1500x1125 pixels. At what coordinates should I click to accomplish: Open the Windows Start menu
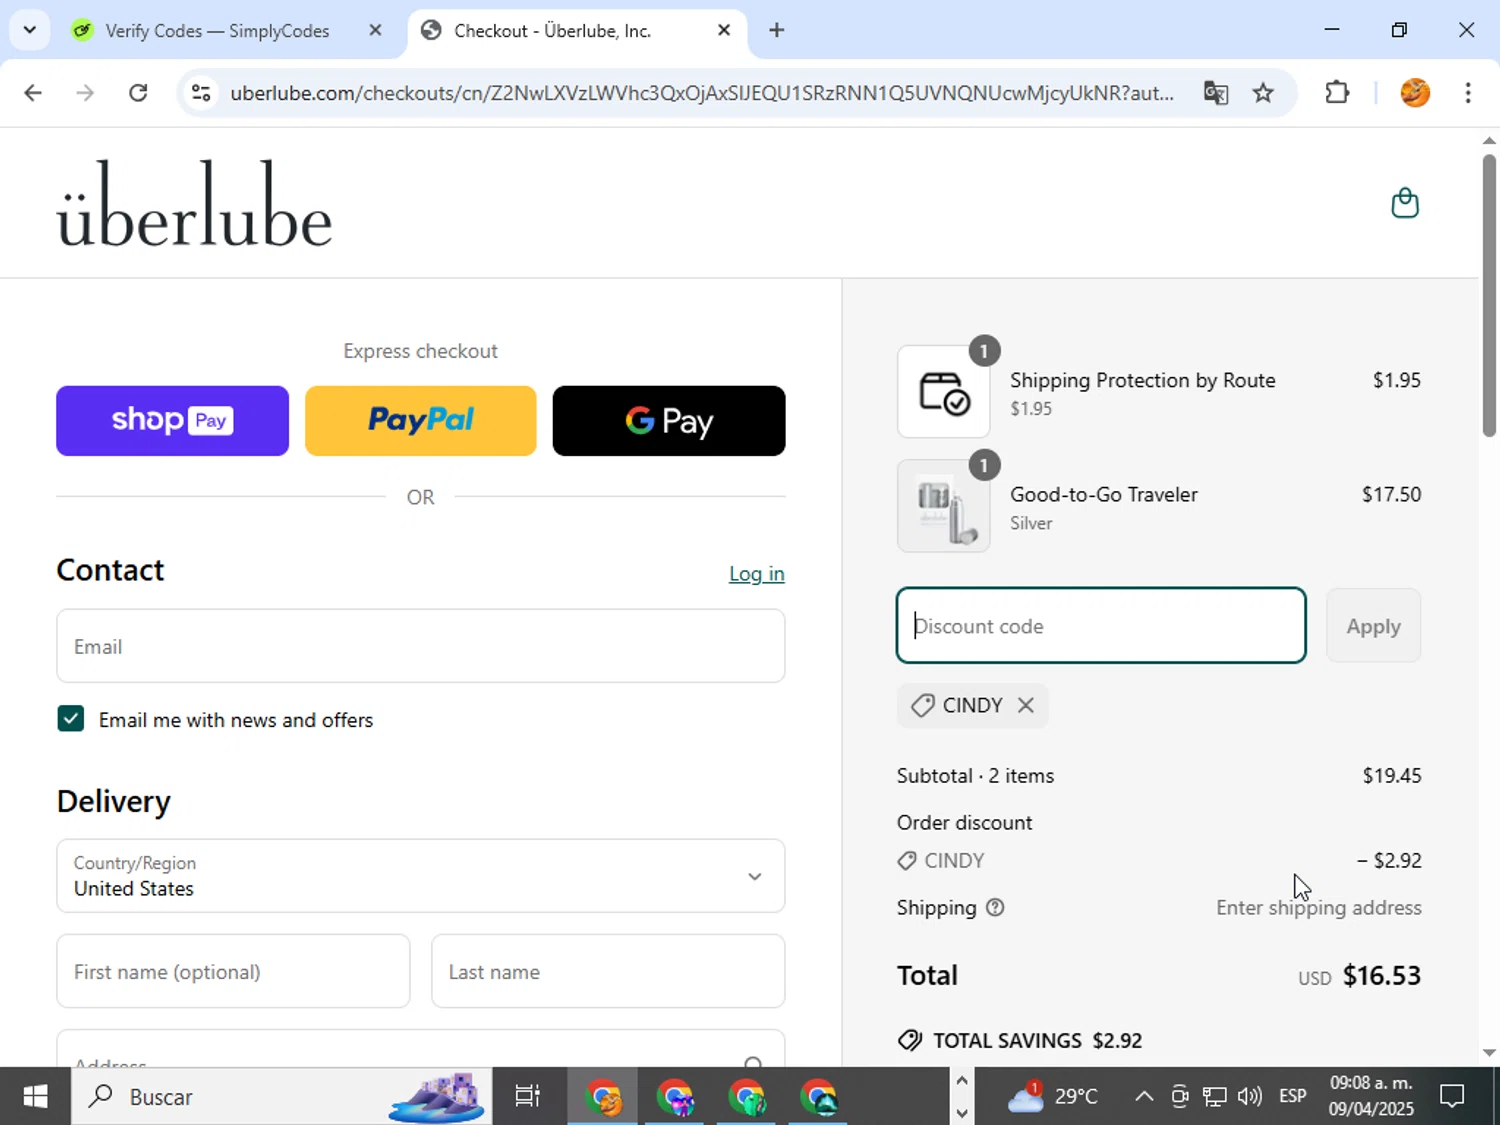(35, 1097)
